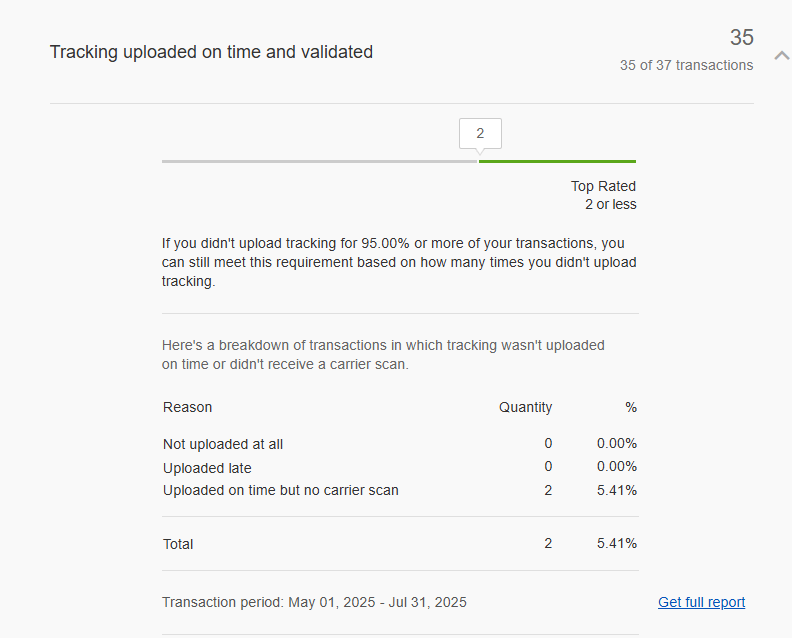Click the 5.41% value in the carrier scan row
This screenshot has height=638, width=792.
616,491
